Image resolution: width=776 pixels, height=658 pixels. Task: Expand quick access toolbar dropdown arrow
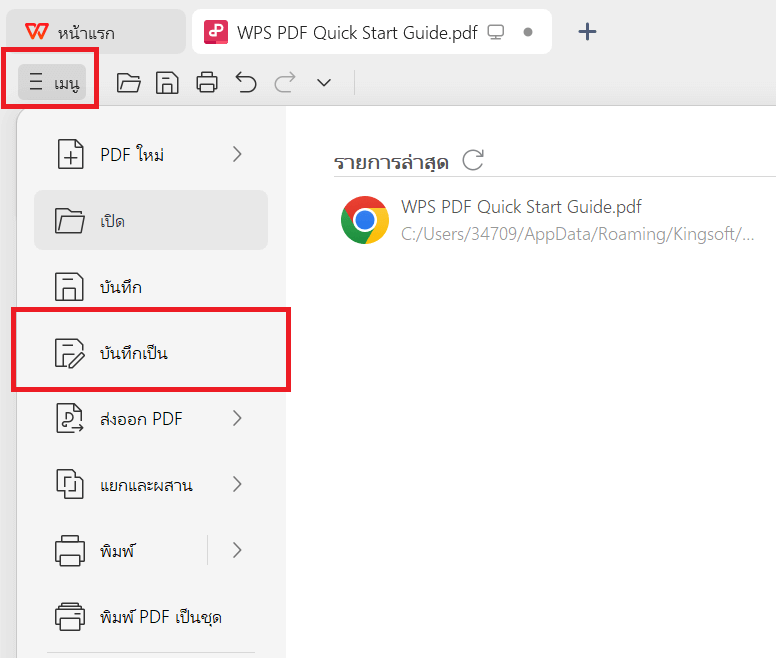(x=324, y=83)
